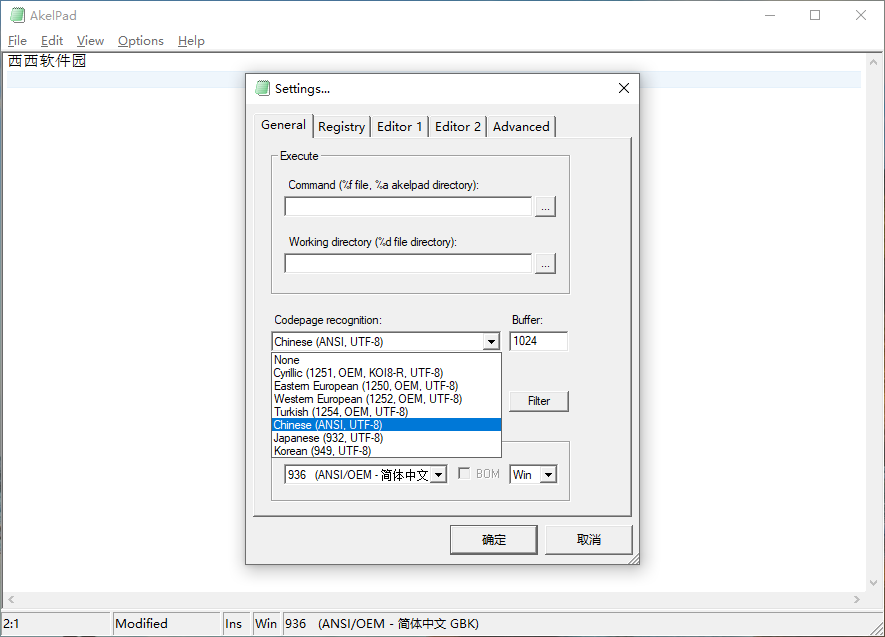
Task: Open the View menu
Action: click(x=90, y=41)
